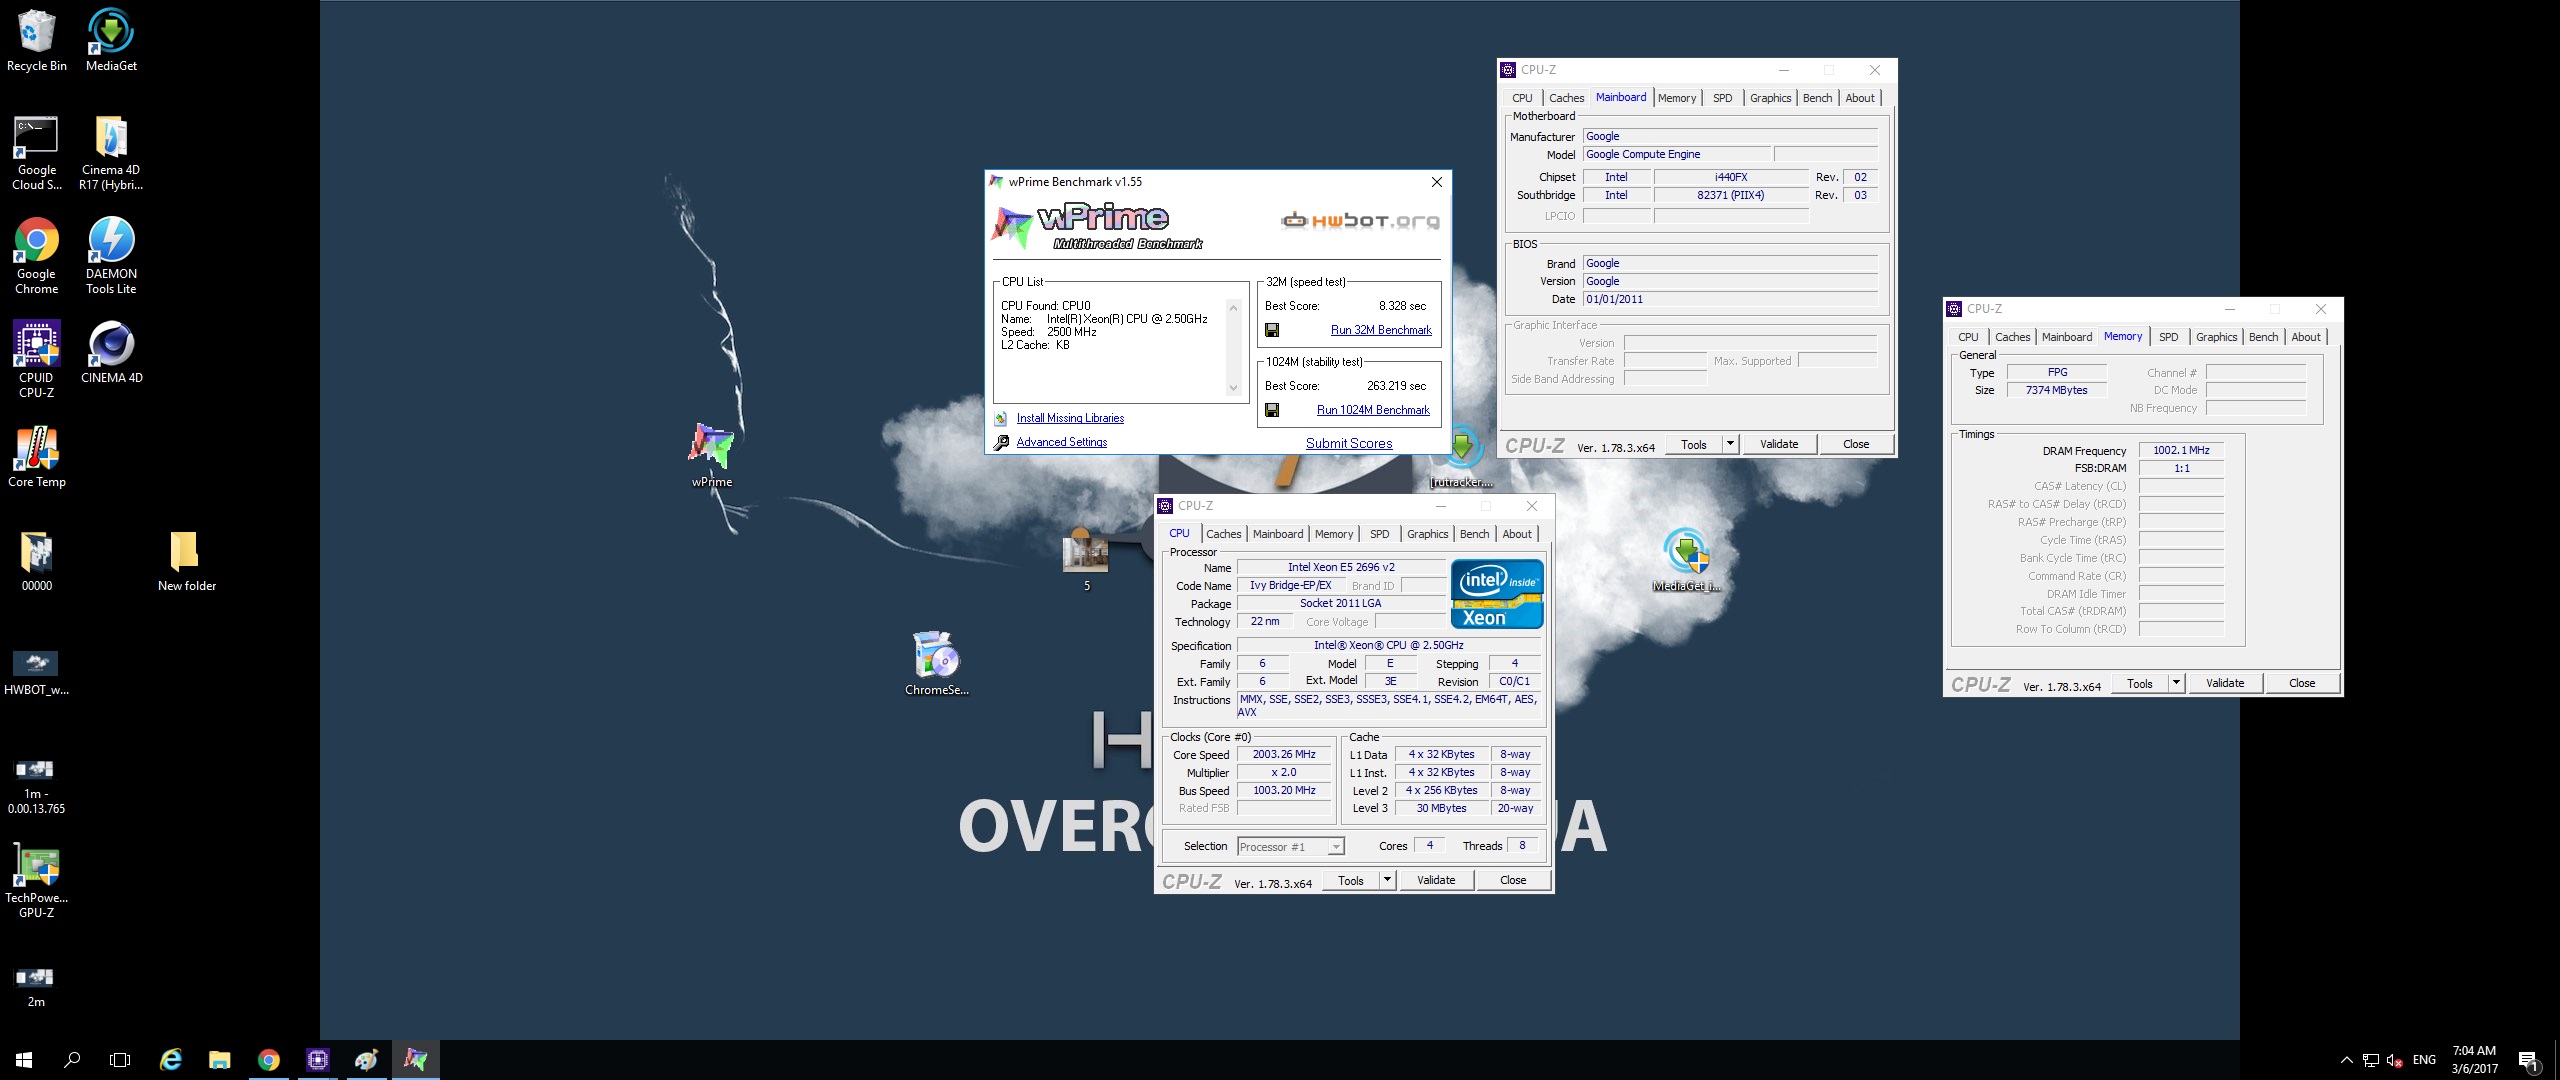Select the 2m file on the desktop
Viewport: 2560px width, 1080px height.
click(37, 986)
